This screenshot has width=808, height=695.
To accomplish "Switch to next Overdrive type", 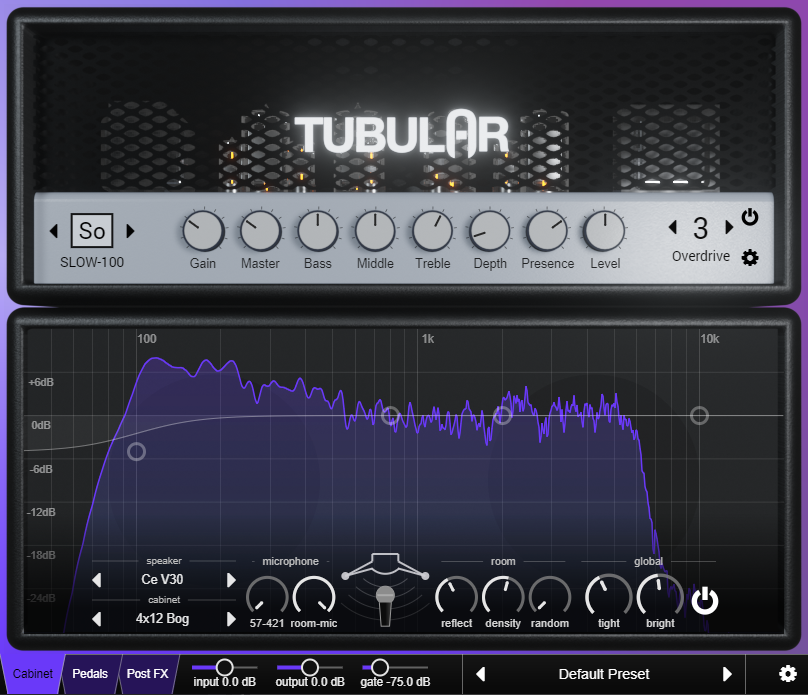I will pos(729,227).
